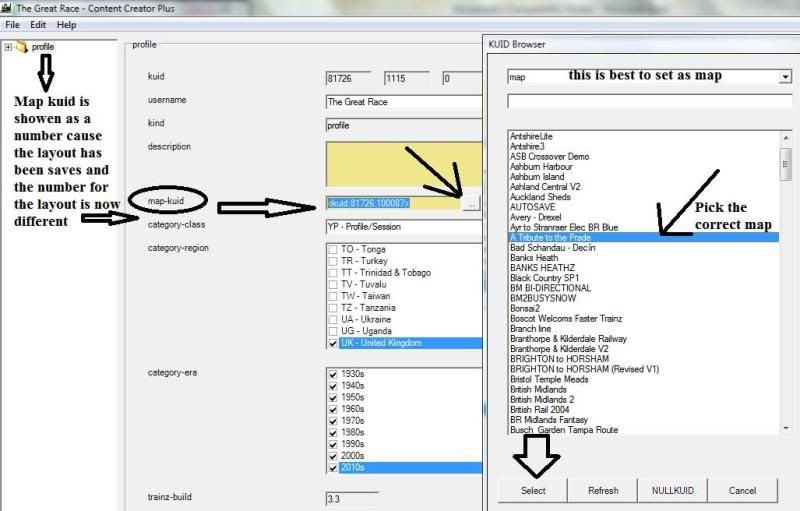The width and height of the screenshot is (800, 511).
Task: Open the Help menu
Action: point(66,24)
